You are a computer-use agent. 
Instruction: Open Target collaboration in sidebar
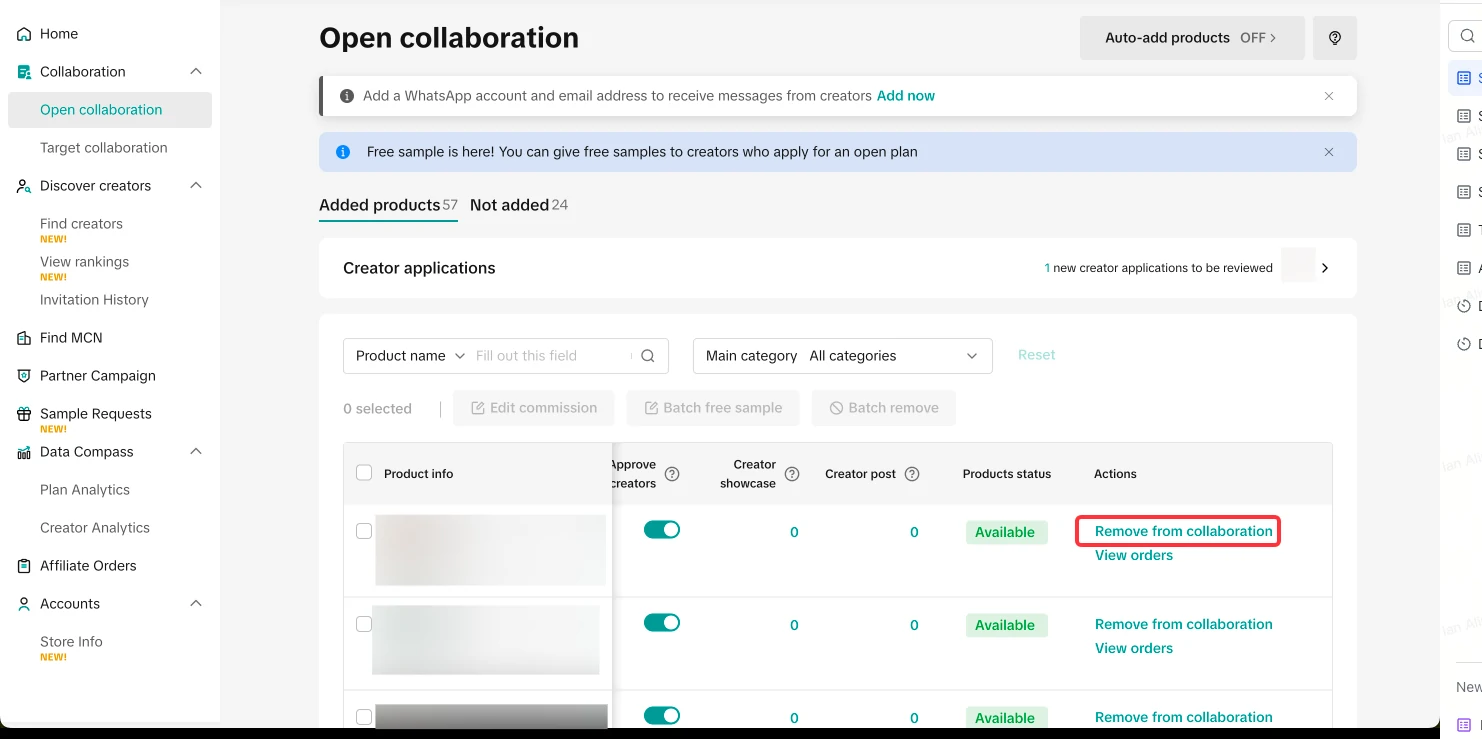(x=103, y=148)
